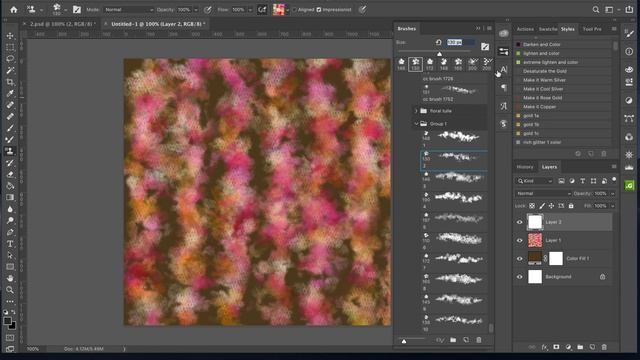Add a layer style with fx icon
The image size is (640, 360).
coord(544,347)
